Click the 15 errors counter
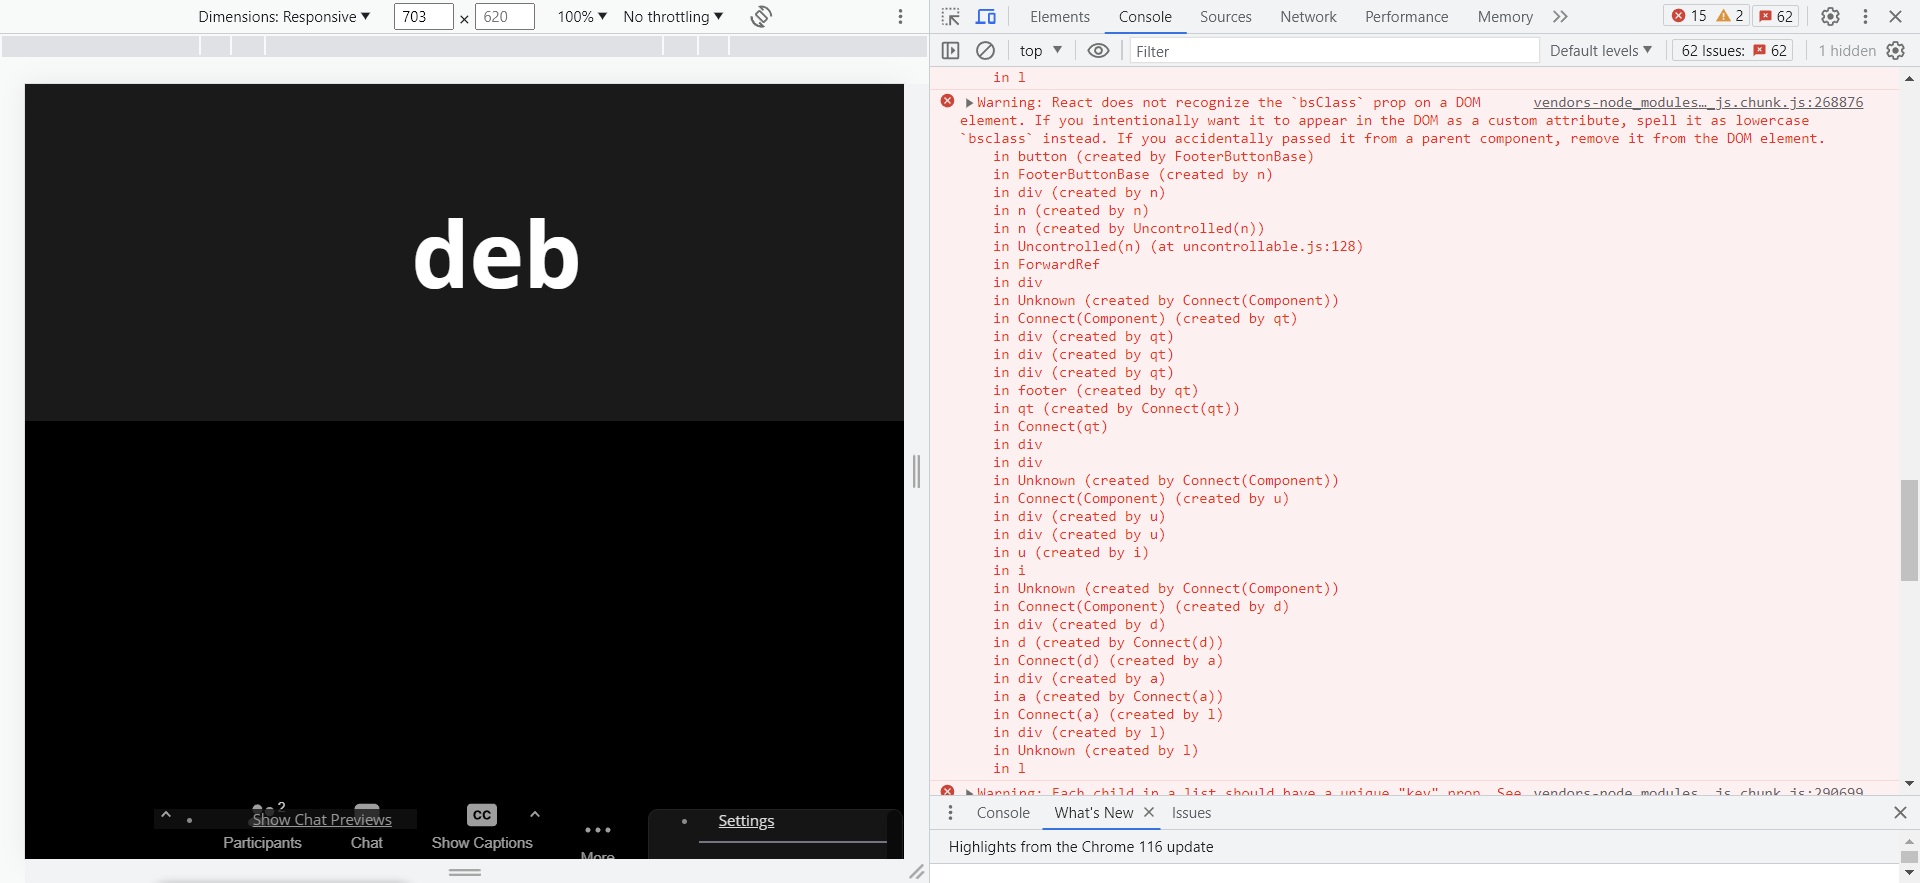This screenshot has width=1920, height=883. (x=1690, y=16)
